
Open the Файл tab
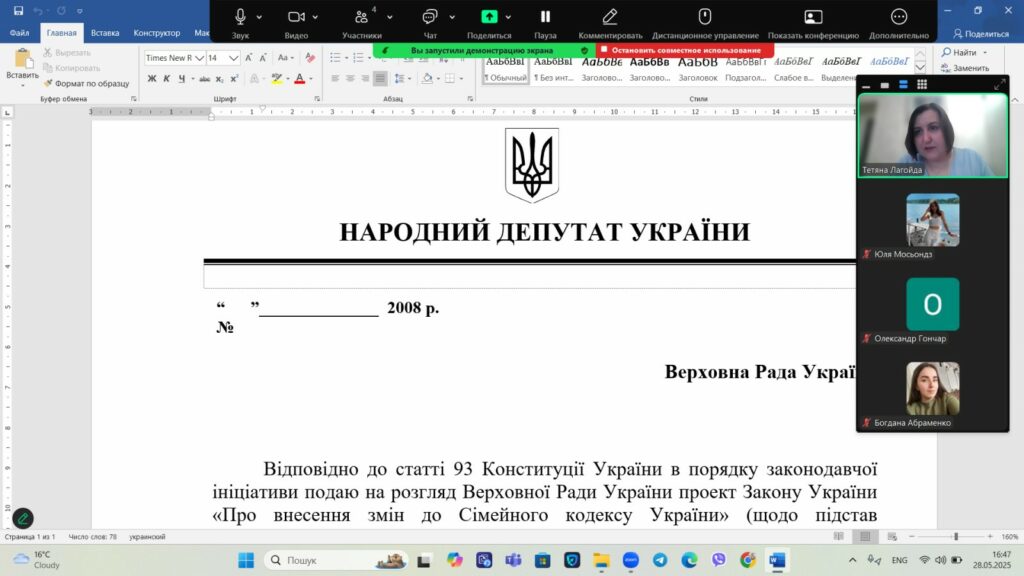(20, 33)
